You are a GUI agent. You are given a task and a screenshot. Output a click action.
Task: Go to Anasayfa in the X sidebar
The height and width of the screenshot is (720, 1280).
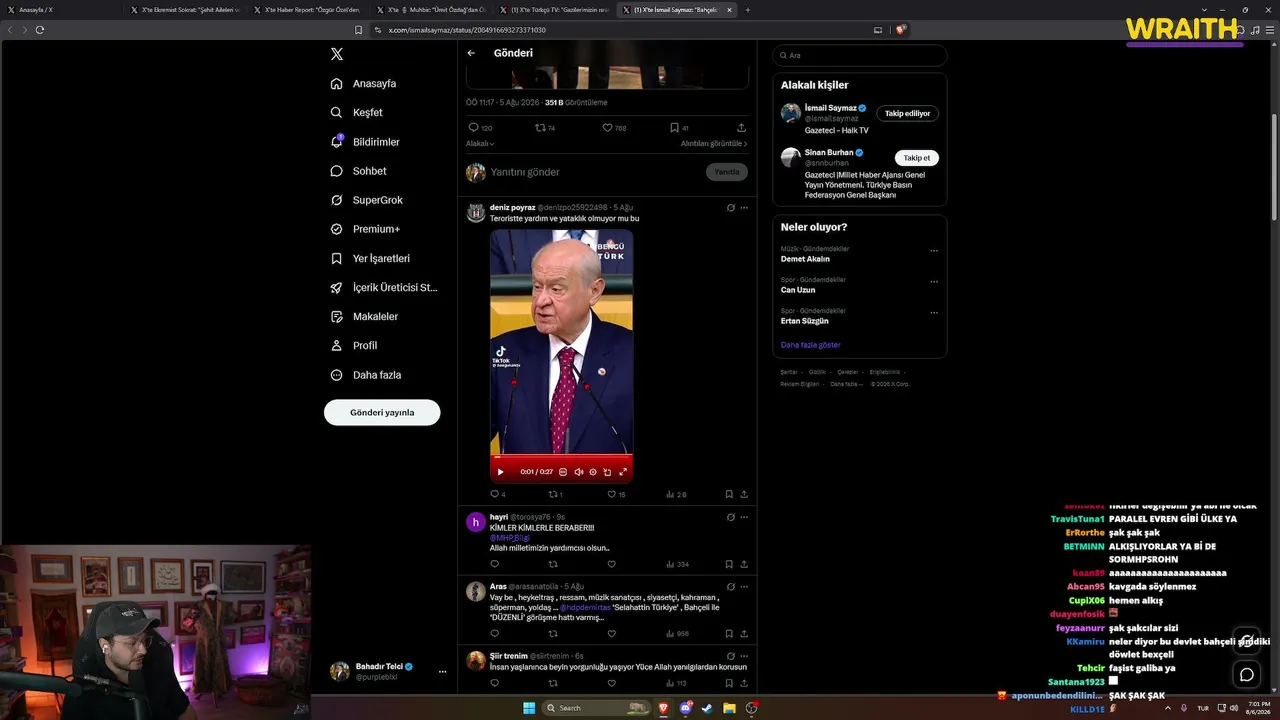click(364, 84)
